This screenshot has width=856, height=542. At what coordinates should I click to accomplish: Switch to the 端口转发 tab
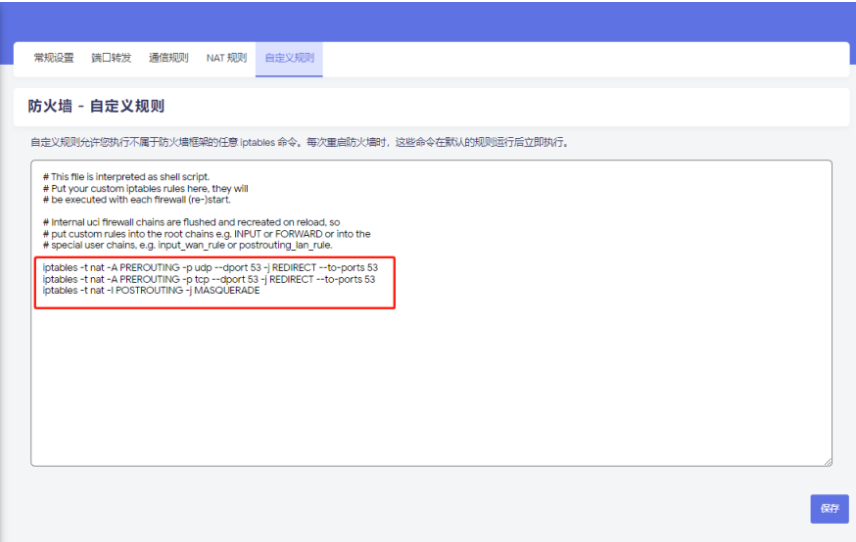point(111,58)
